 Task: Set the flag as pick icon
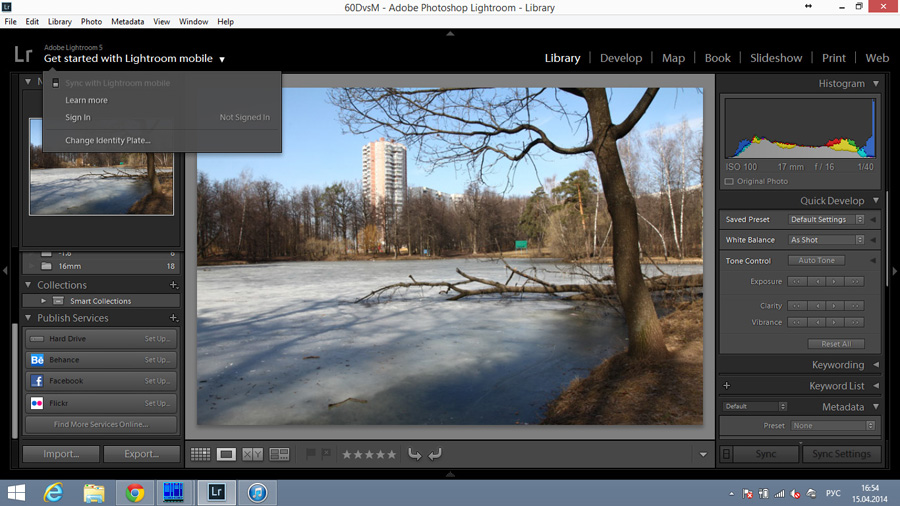[x=311, y=454]
